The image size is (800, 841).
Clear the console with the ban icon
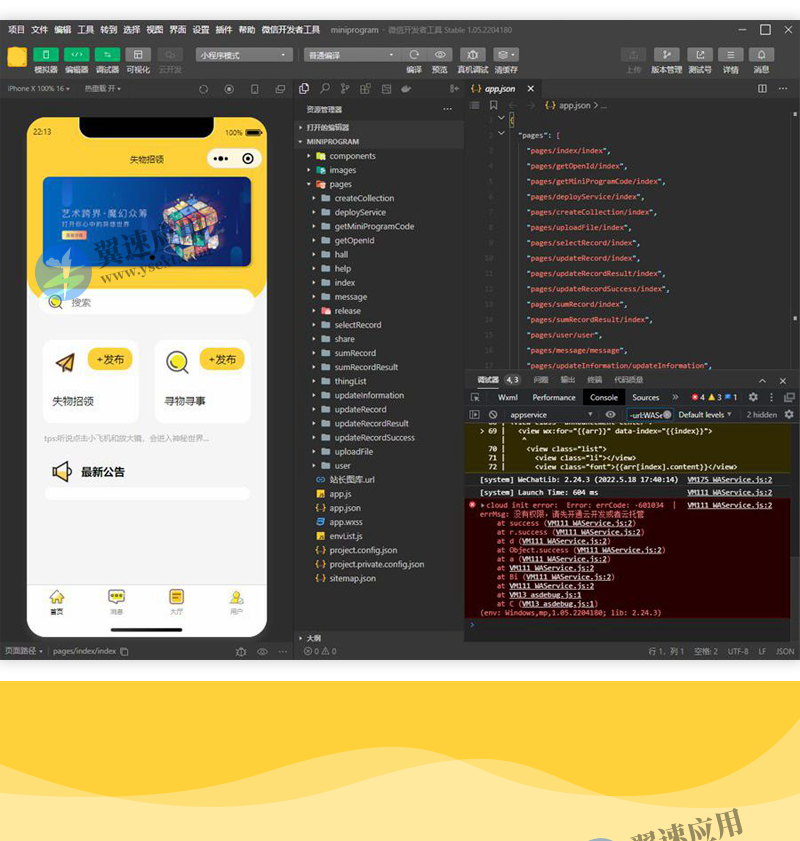[493, 414]
